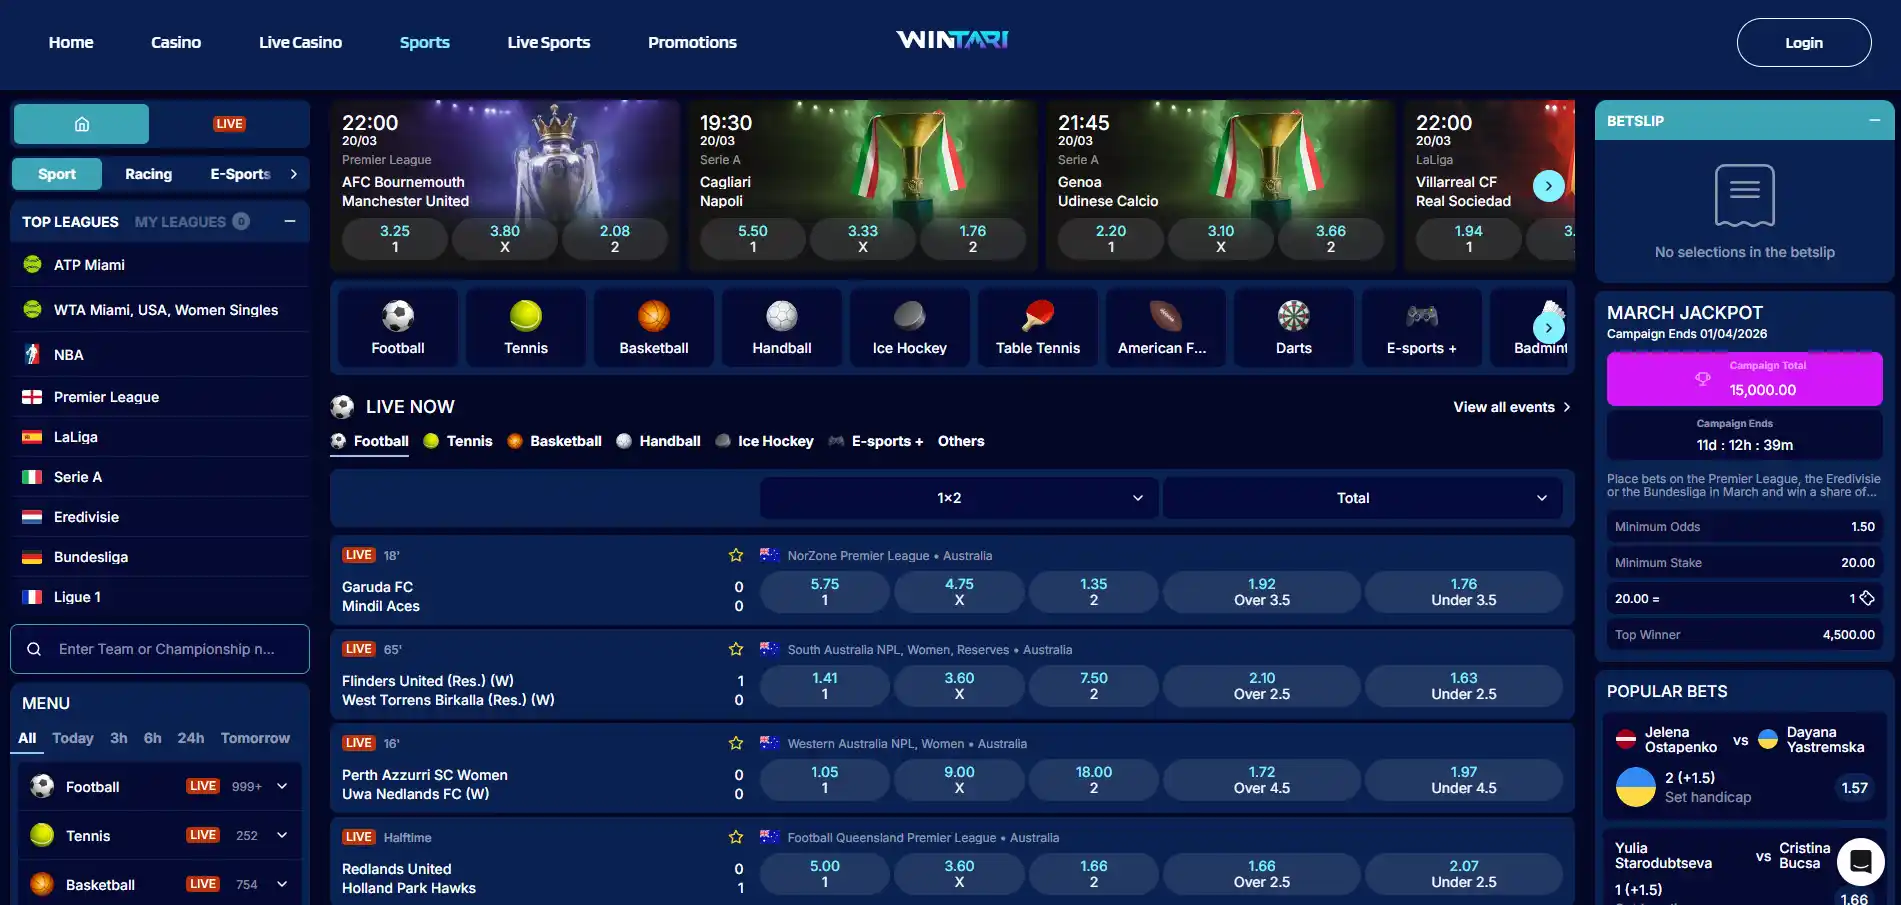Screen dimensions: 1901x905
Task: Open the Total market dropdown
Action: [x=1362, y=498]
